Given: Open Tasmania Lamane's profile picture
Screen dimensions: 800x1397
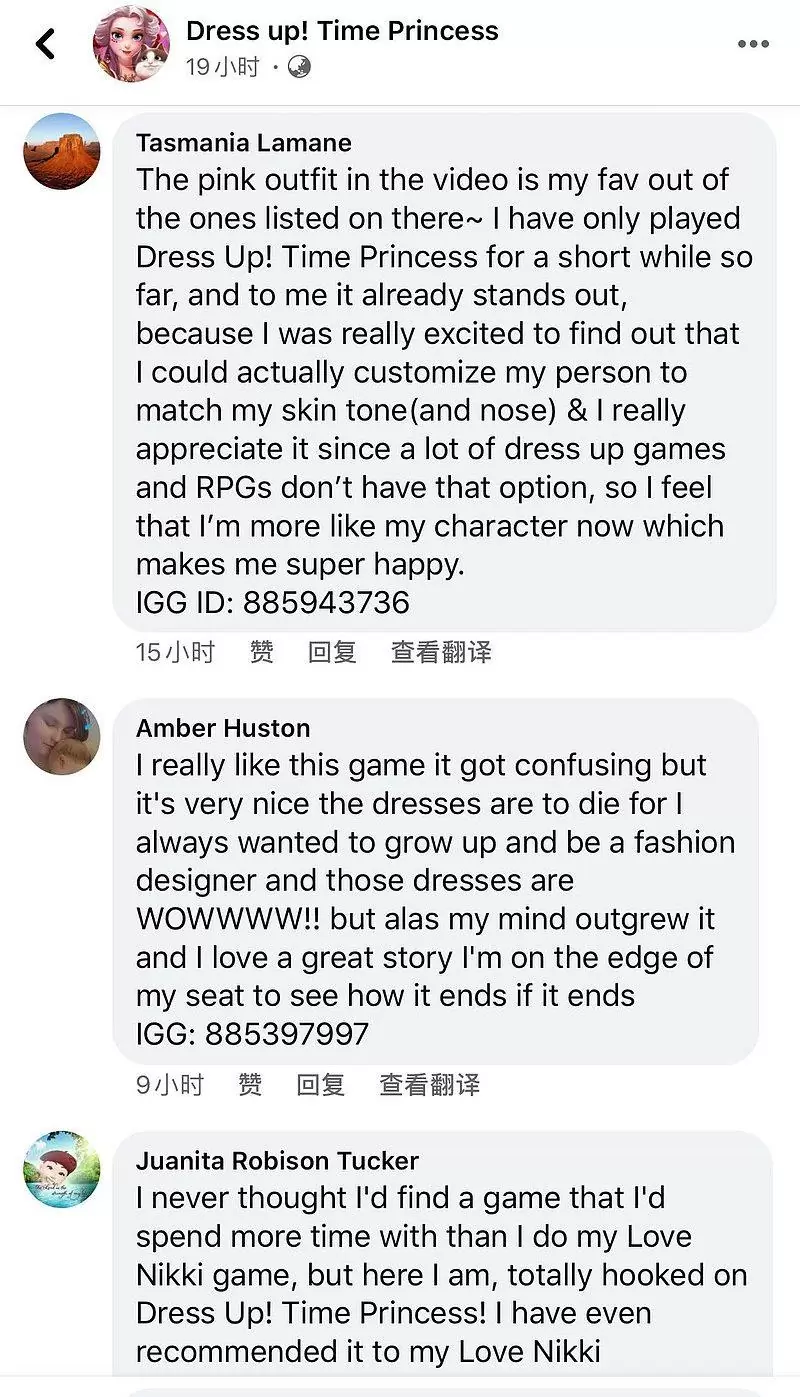Looking at the screenshot, I should (x=62, y=151).
